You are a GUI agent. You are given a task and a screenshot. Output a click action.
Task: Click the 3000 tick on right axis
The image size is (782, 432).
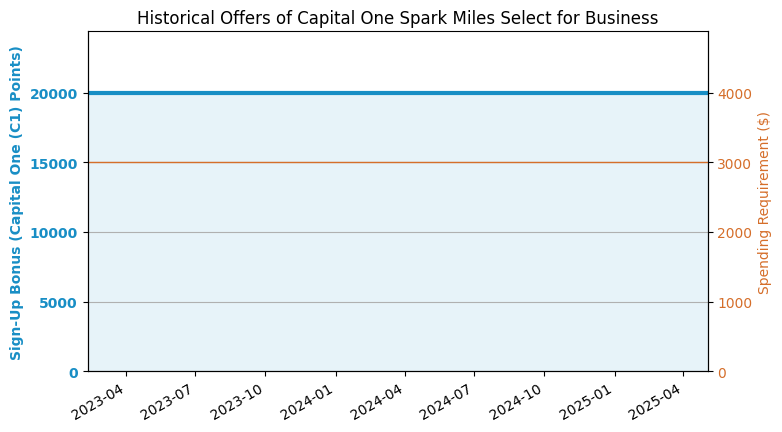(x=732, y=163)
